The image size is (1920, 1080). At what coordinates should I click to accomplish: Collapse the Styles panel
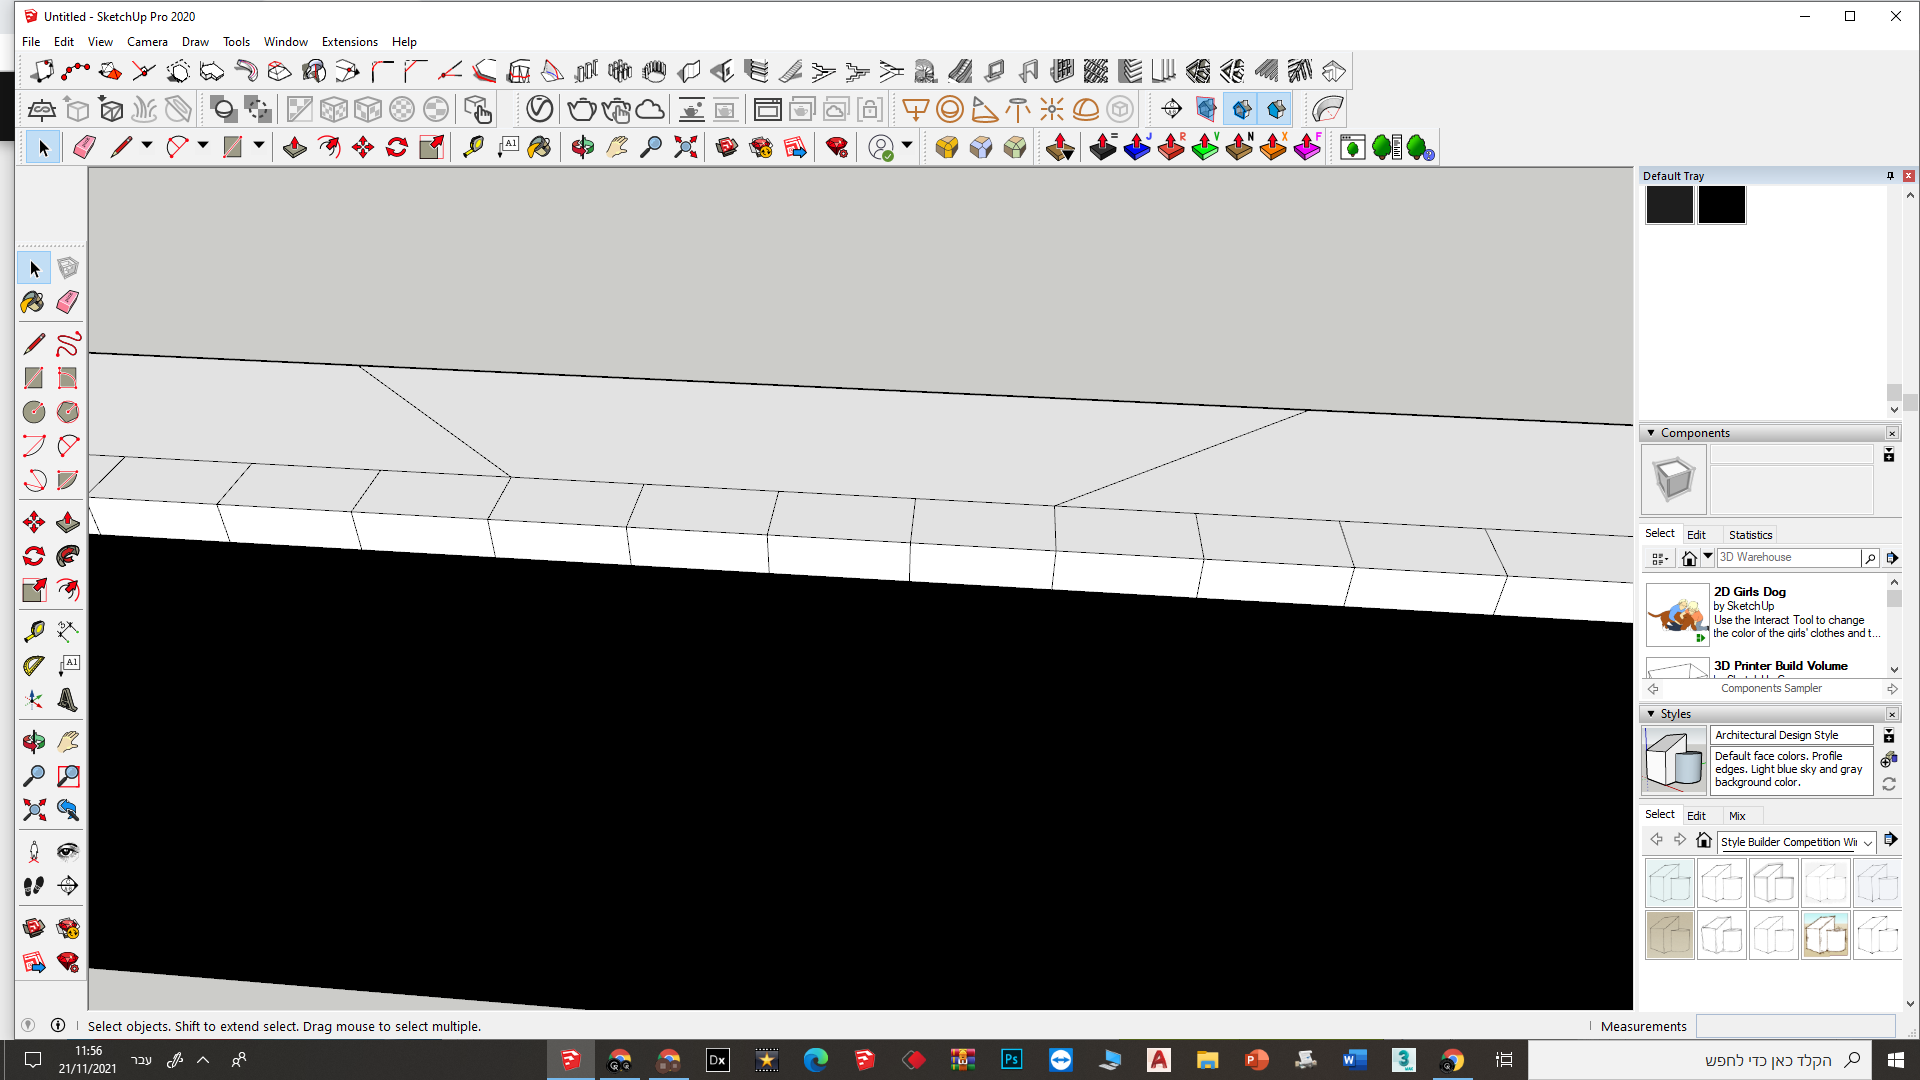1651,714
